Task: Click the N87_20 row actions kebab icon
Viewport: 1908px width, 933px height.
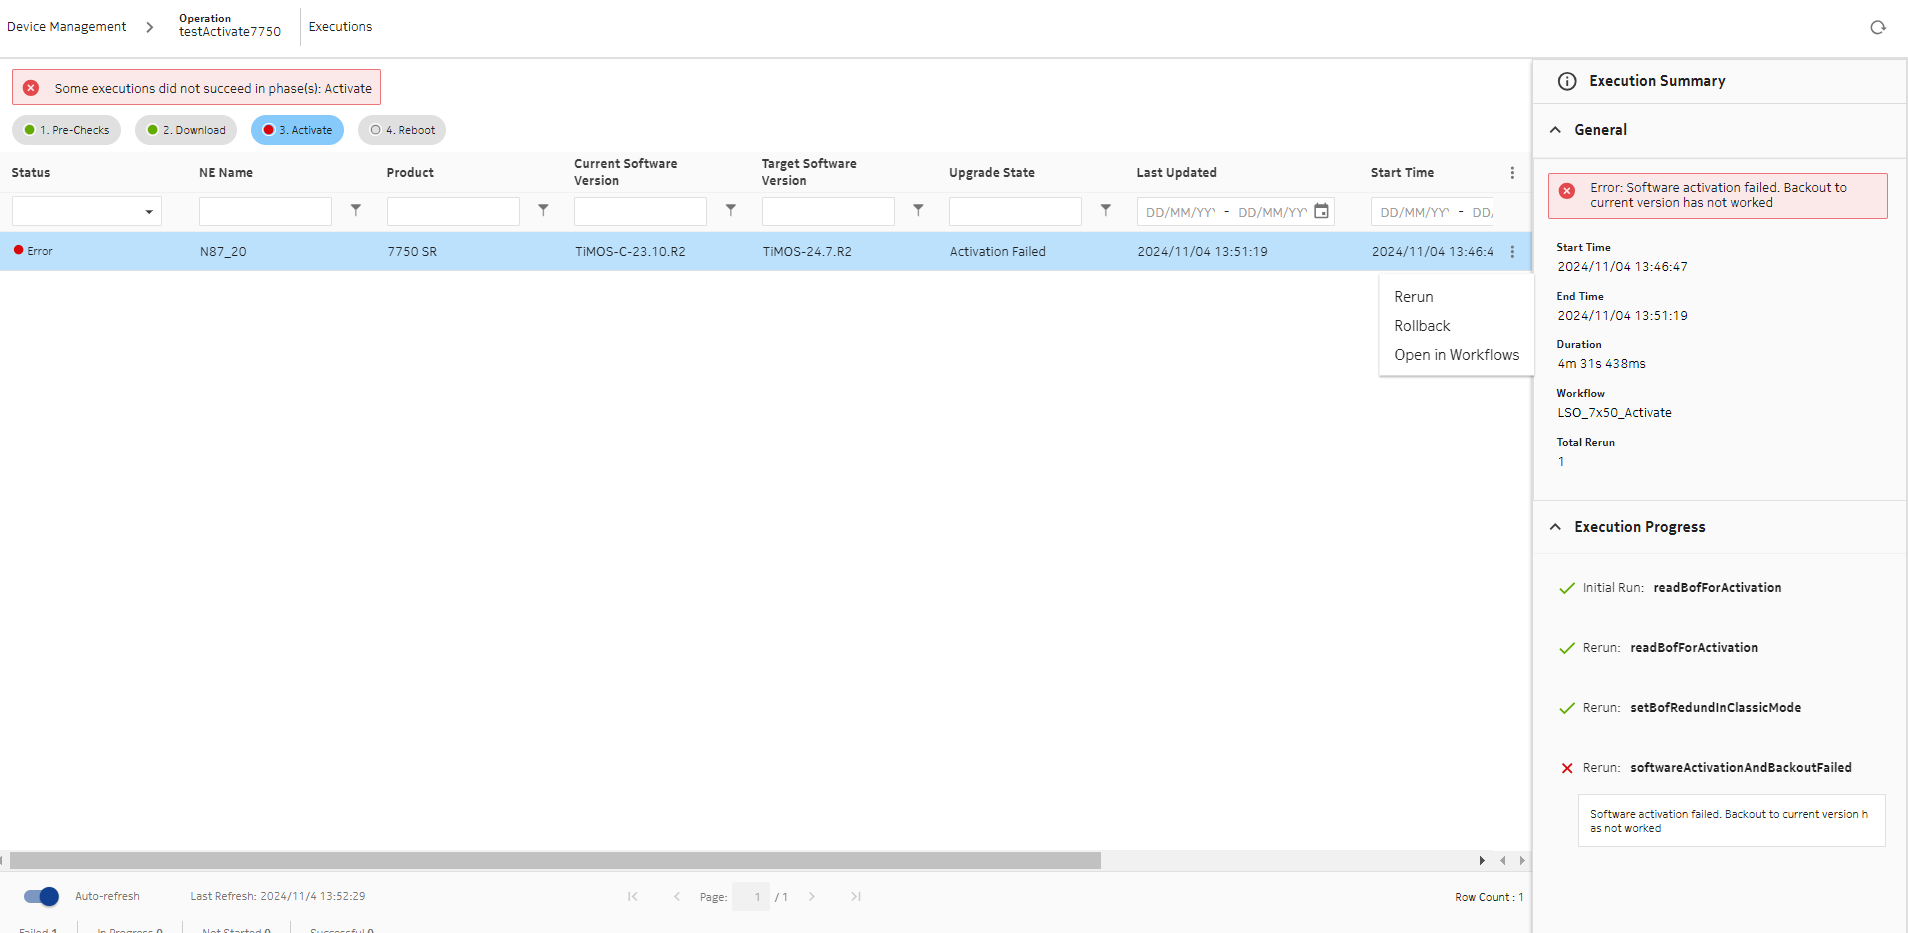Action: tap(1511, 252)
